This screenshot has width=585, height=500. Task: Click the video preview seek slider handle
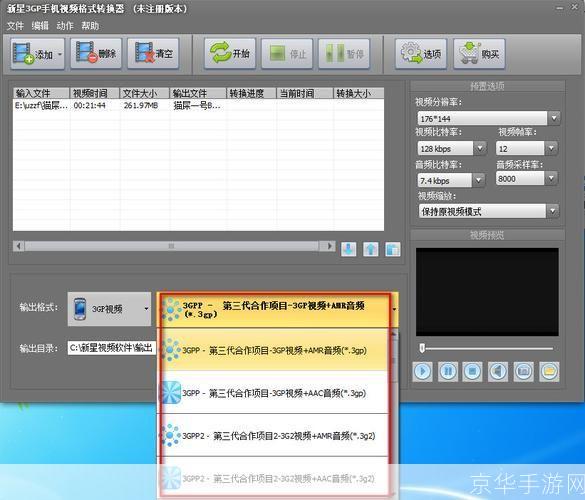tap(422, 348)
